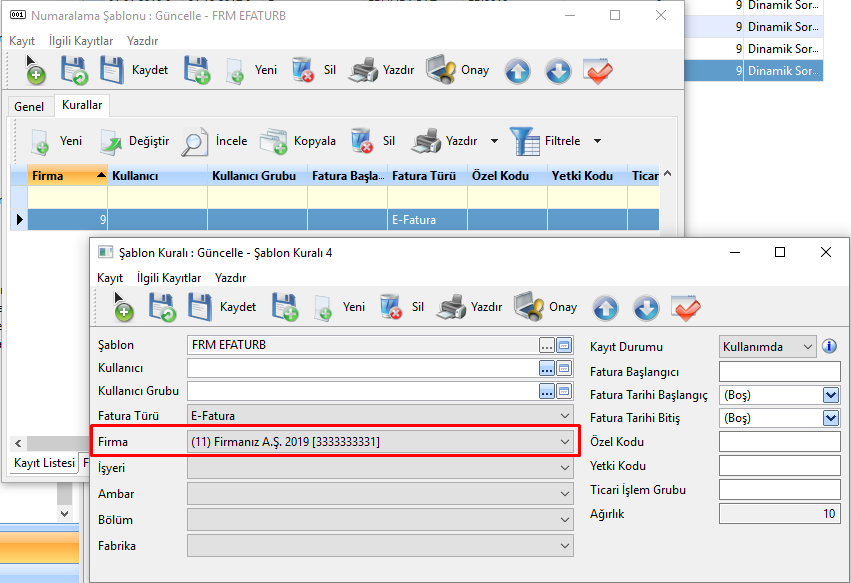Click the Kullanıcı lookup (...) button
Viewport: 851px width, 583px height.
pos(547,368)
